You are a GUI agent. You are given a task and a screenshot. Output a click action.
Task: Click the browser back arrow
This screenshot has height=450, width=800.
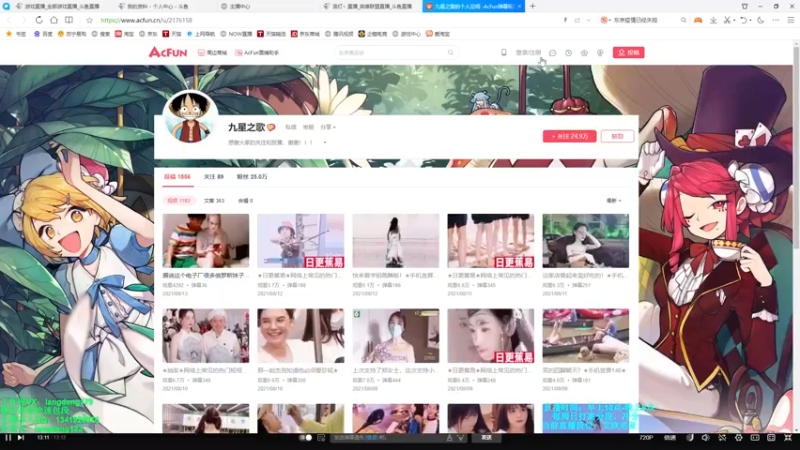click(x=9, y=20)
